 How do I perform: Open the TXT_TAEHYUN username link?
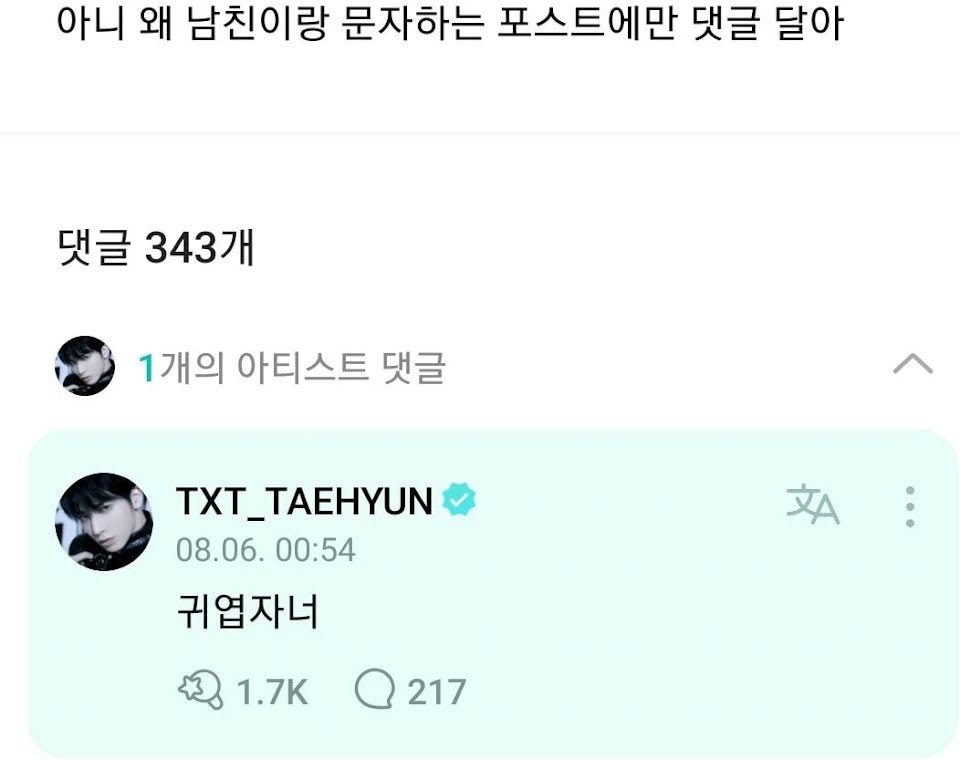click(x=304, y=501)
